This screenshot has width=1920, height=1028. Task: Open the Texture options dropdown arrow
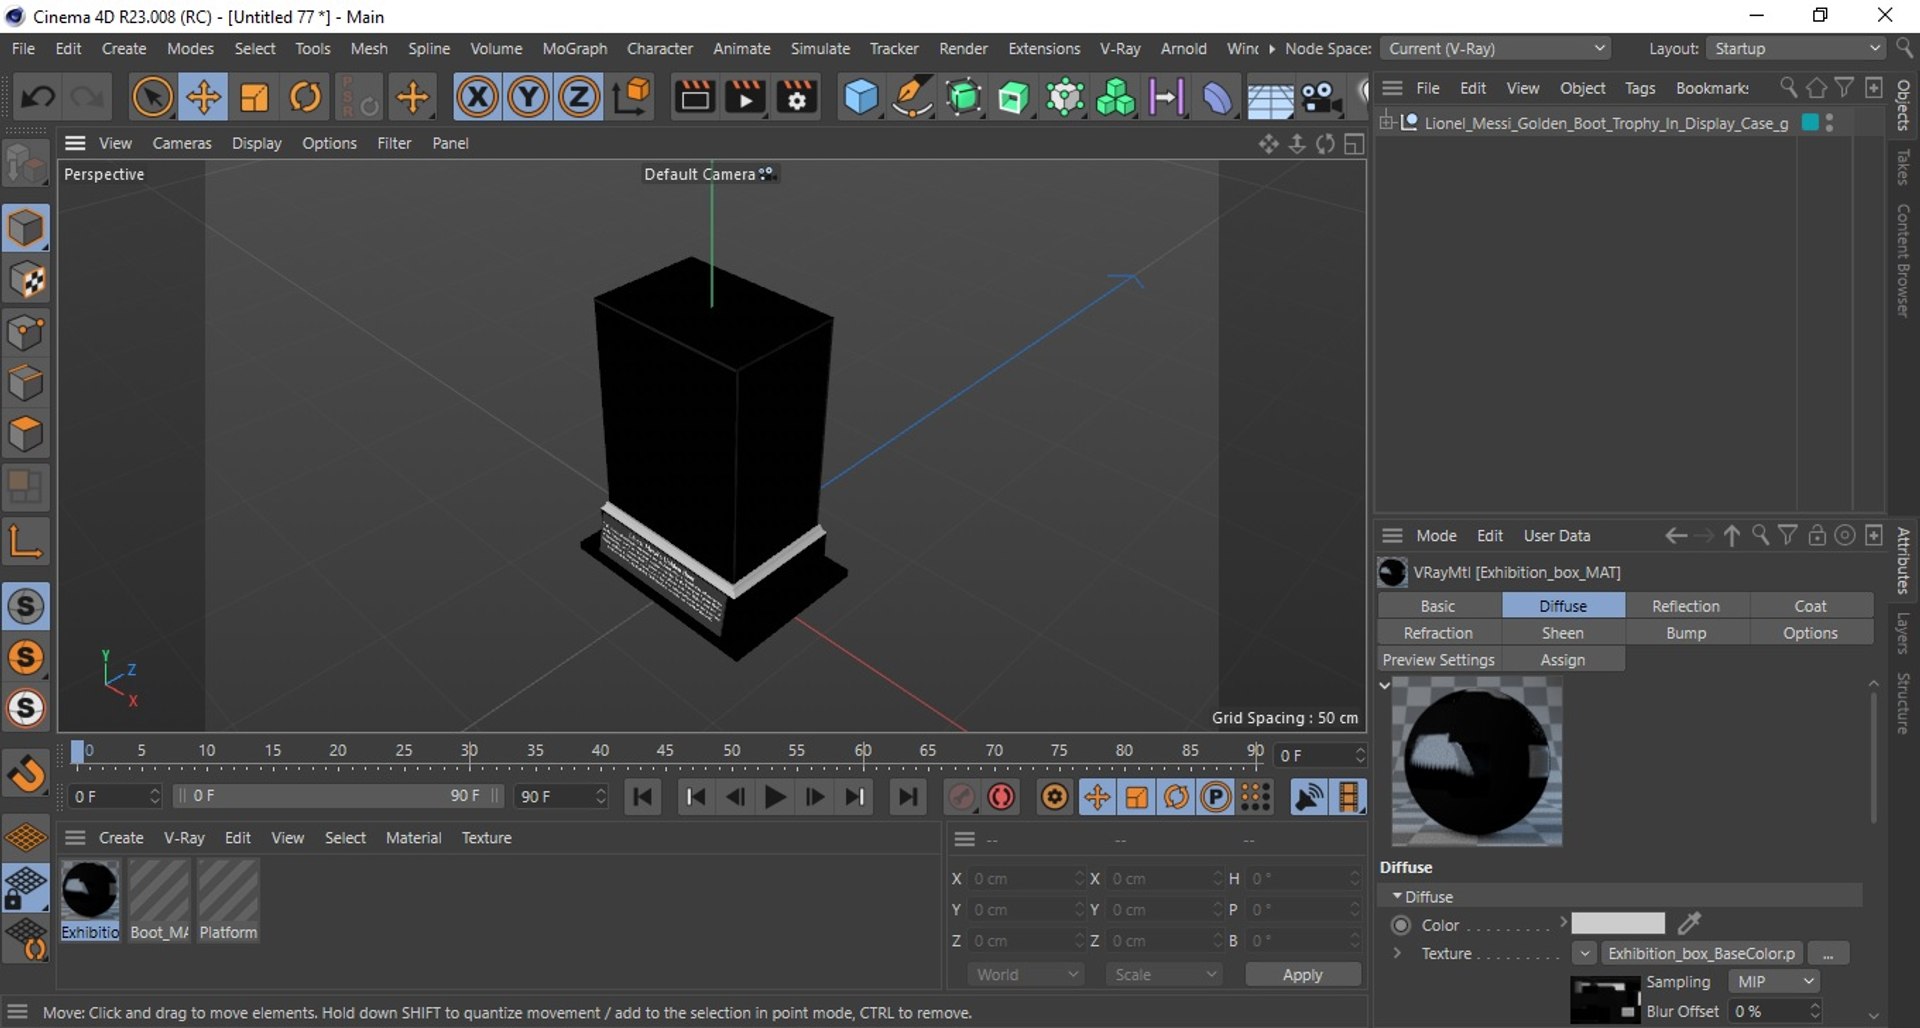pos(1584,954)
